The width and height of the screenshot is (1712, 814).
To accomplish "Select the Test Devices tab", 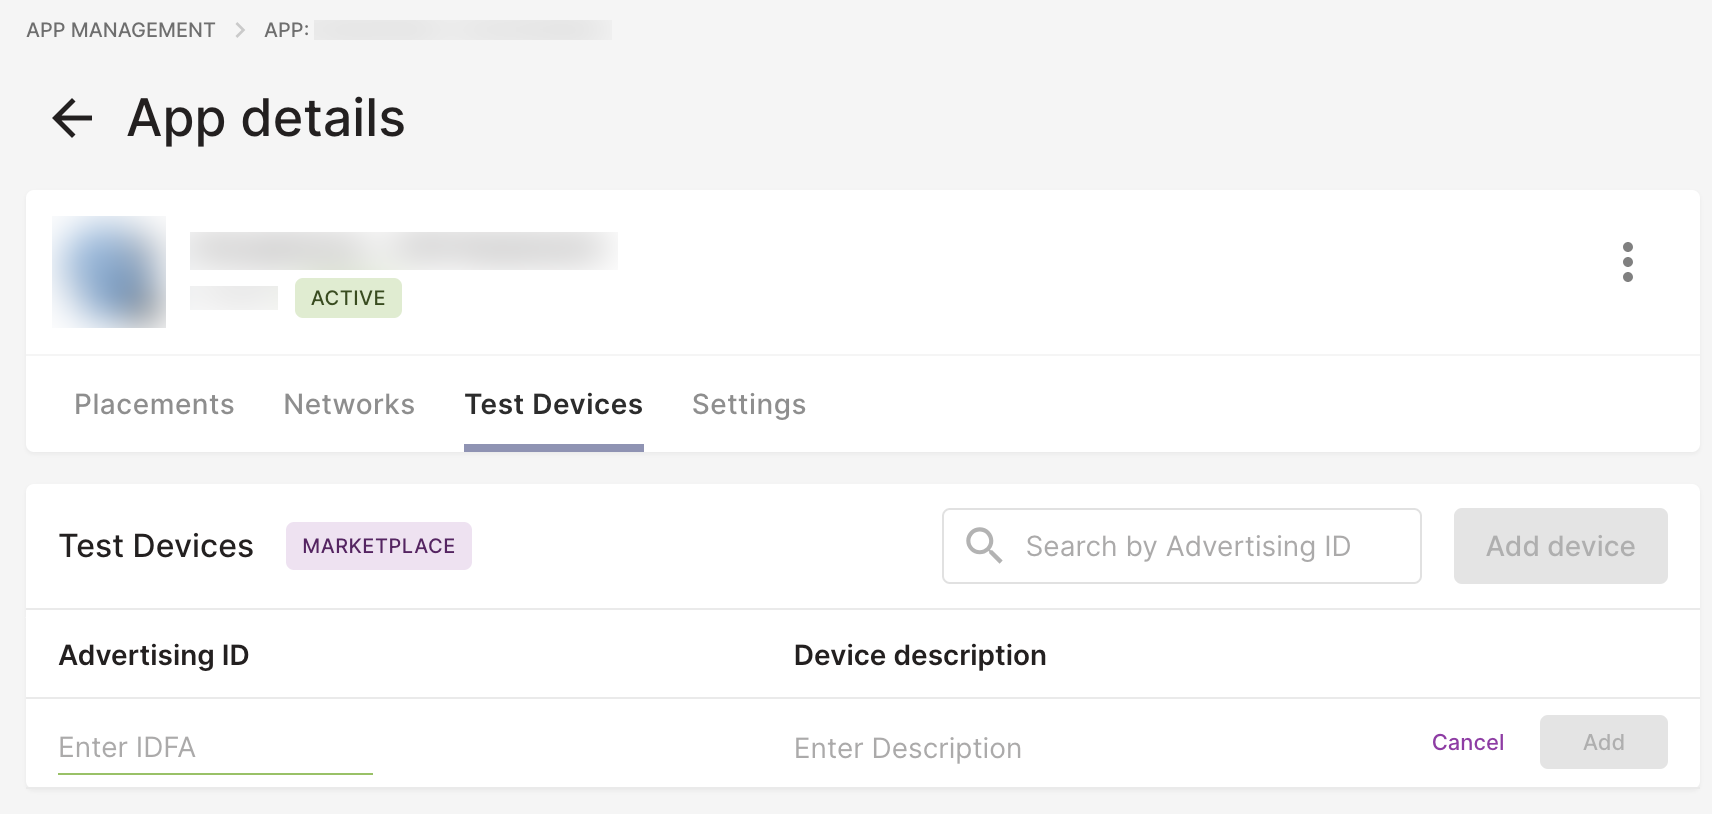I will [553, 404].
